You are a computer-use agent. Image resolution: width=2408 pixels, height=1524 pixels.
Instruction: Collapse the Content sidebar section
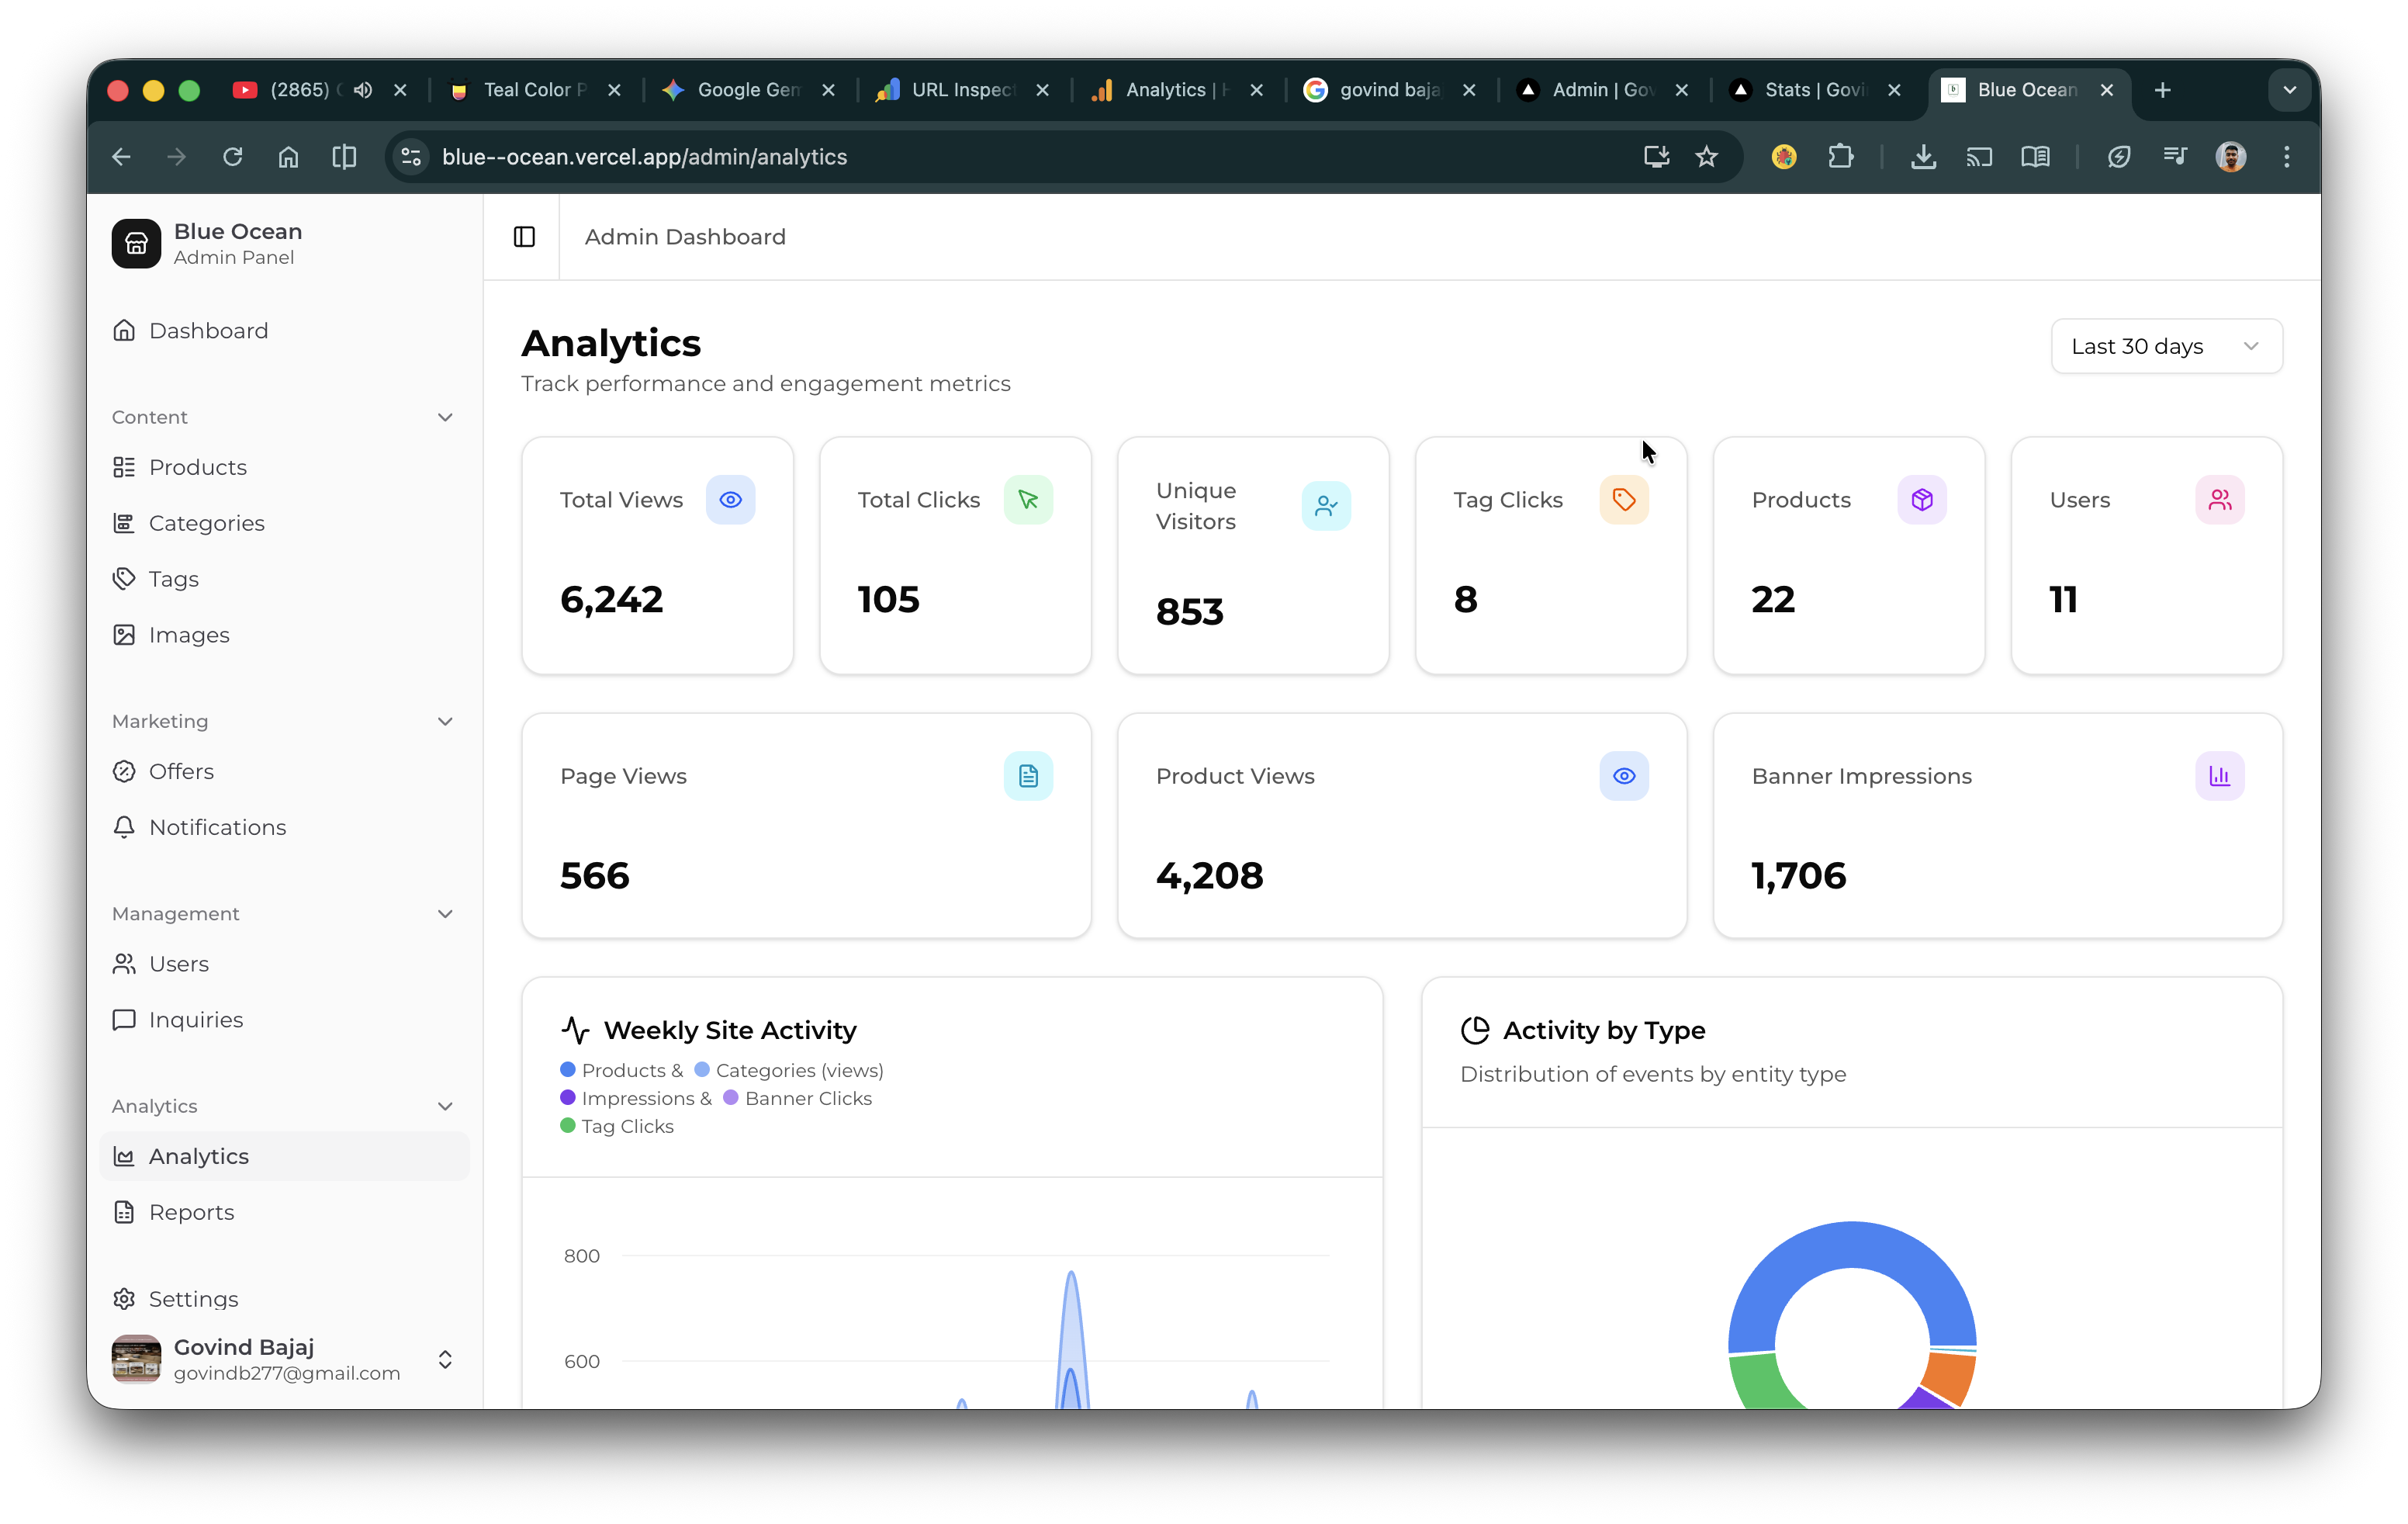[x=445, y=417]
